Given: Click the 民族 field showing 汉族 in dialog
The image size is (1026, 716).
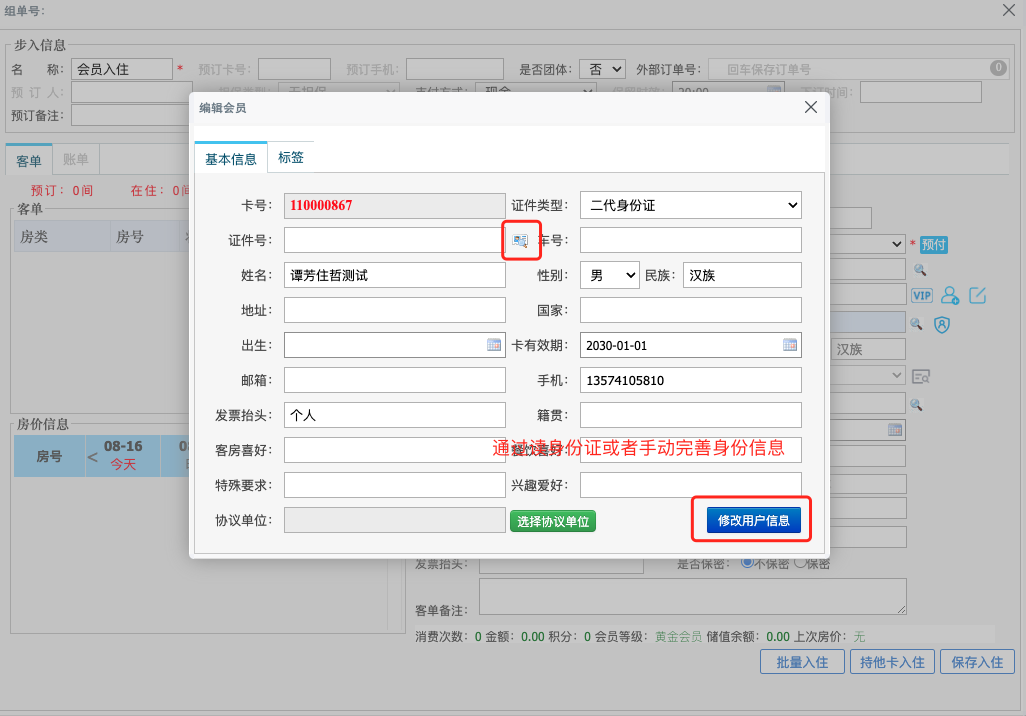Looking at the screenshot, I should coord(742,276).
